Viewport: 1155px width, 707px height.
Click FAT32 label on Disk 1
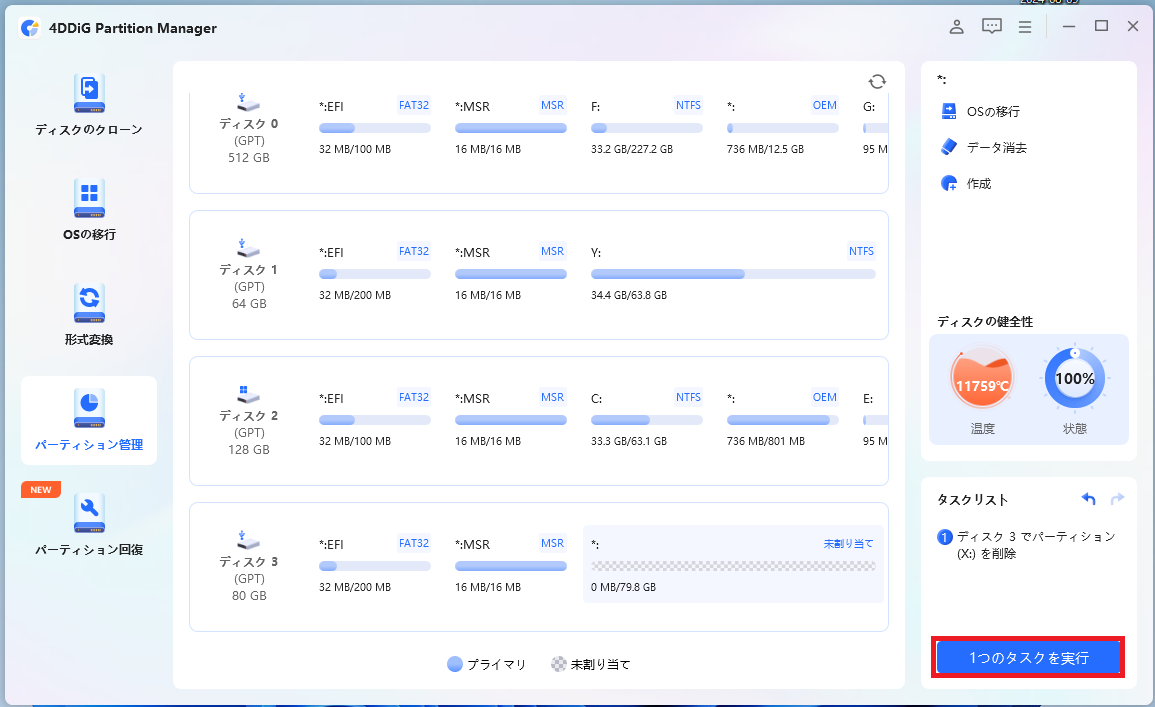click(x=413, y=251)
